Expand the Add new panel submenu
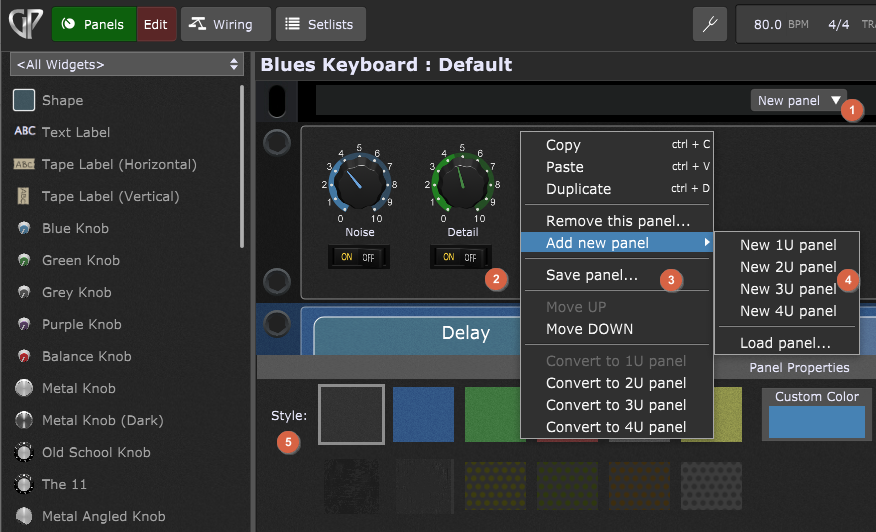The width and height of the screenshot is (876, 532). [617, 243]
